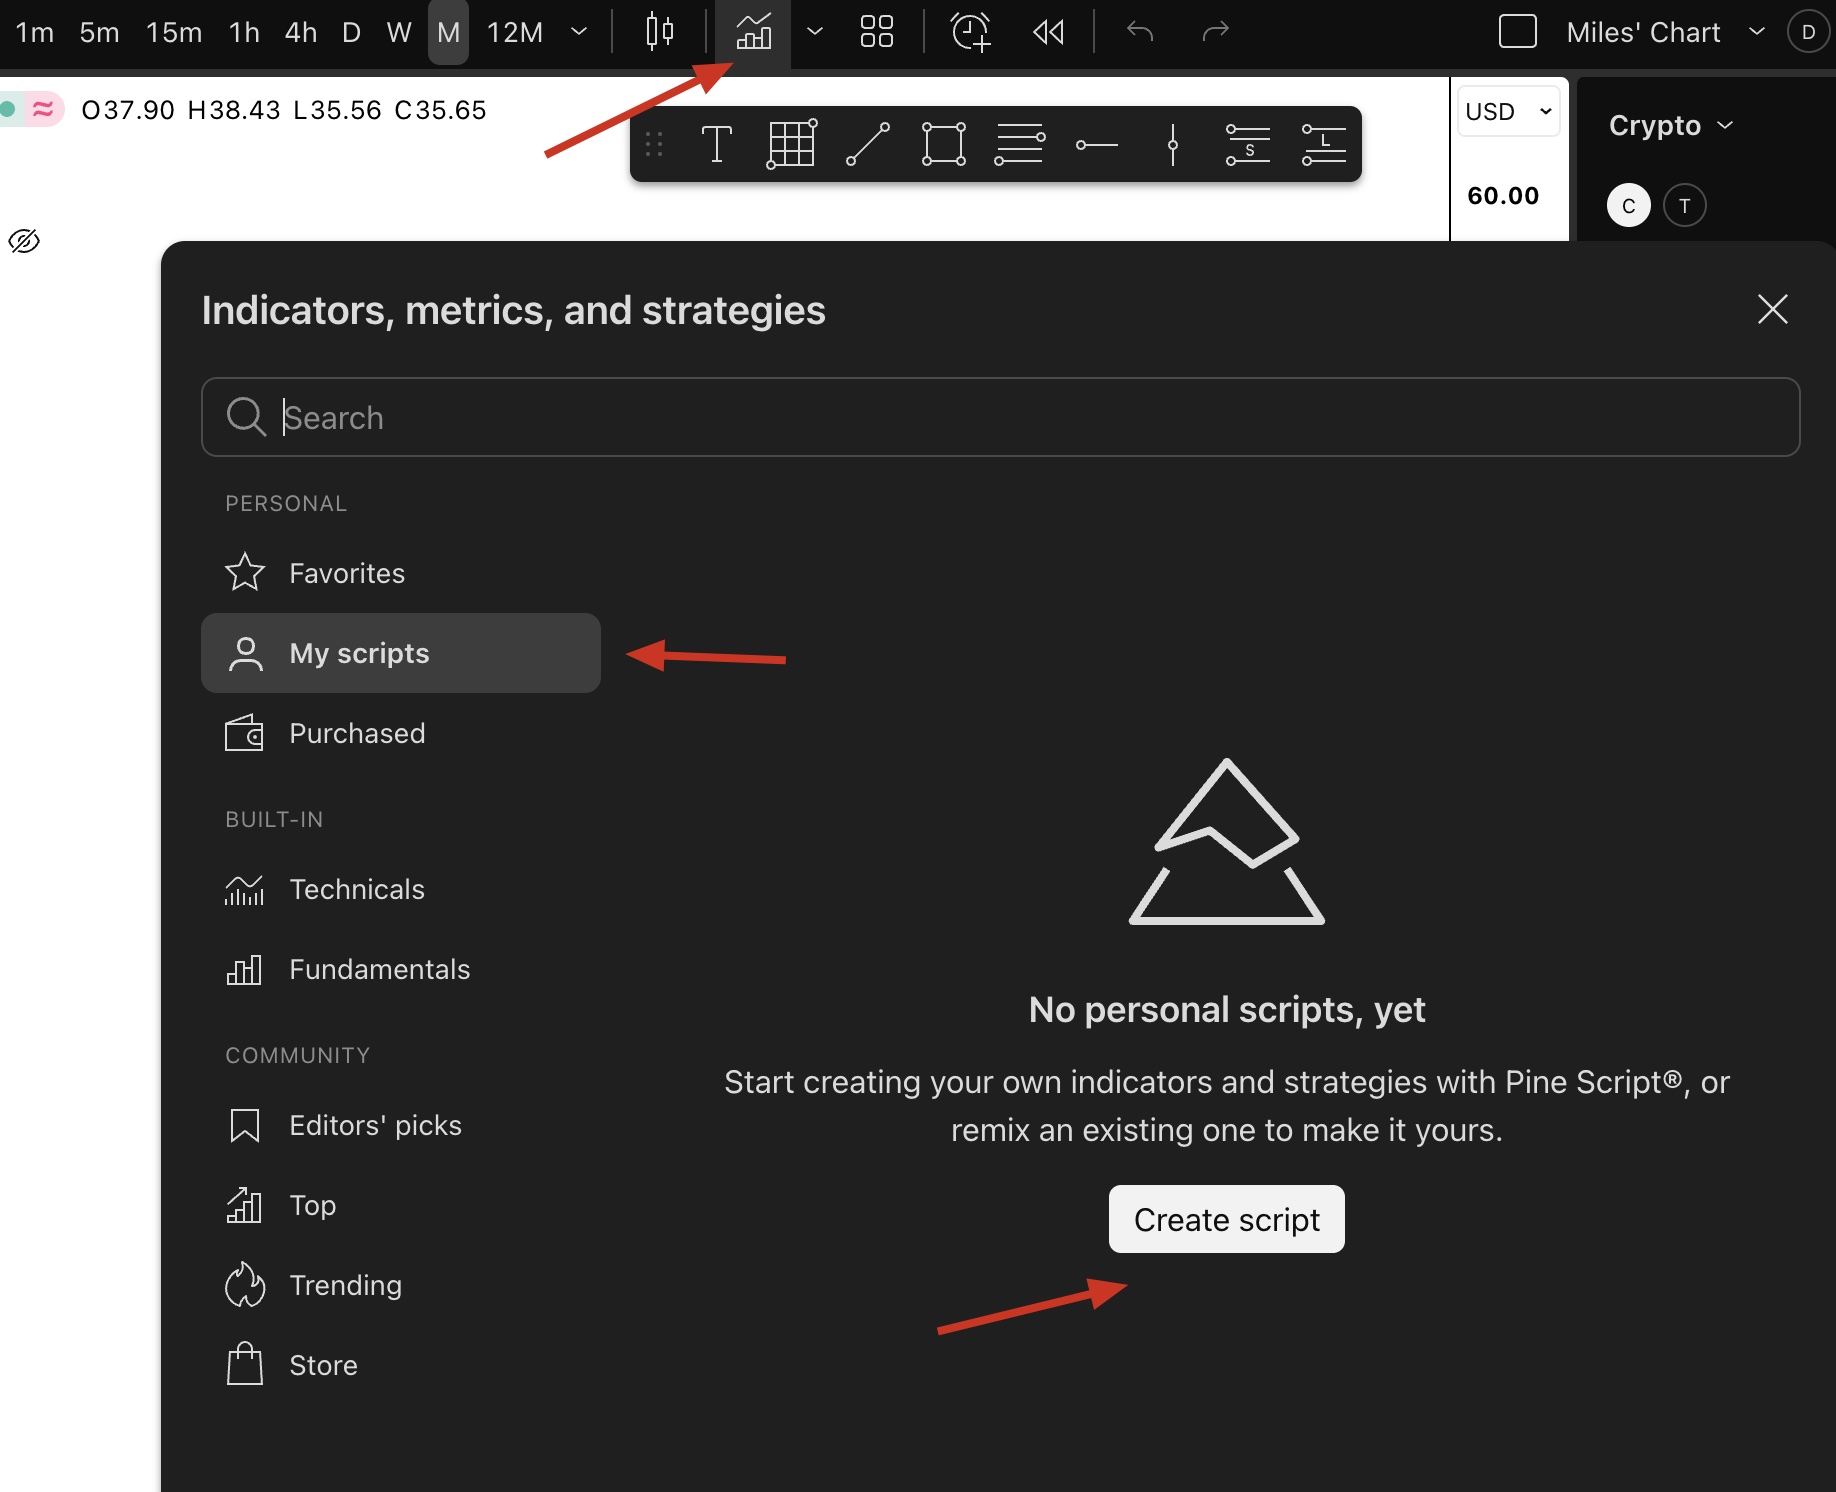Open the candlestick chart type selector
The height and width of the screenshot is (1492, 1836).
point(660,32)
